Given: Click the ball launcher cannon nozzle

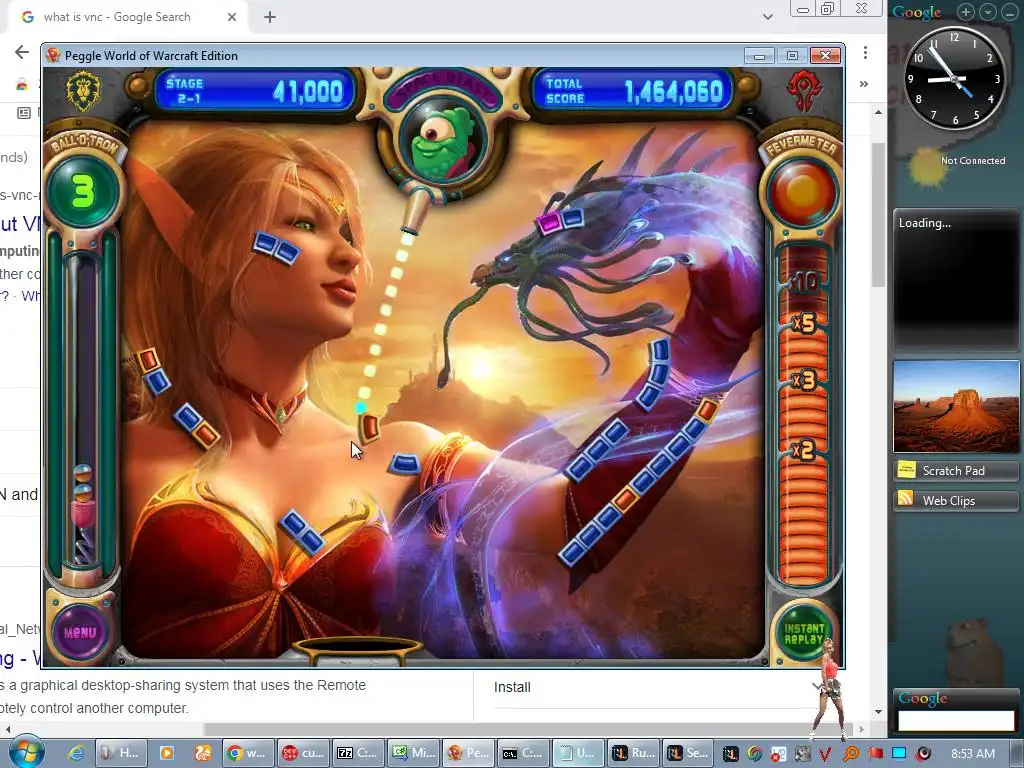Looking at the screenshot, I should [x=415, y=210].
